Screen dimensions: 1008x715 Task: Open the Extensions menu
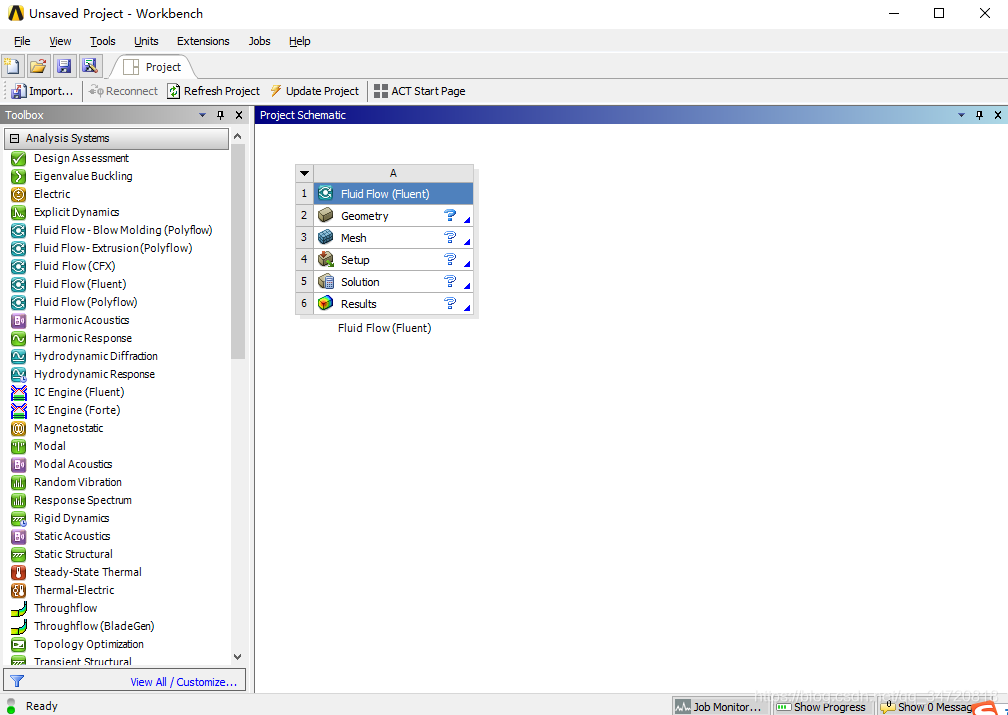[x=203, y=41]
